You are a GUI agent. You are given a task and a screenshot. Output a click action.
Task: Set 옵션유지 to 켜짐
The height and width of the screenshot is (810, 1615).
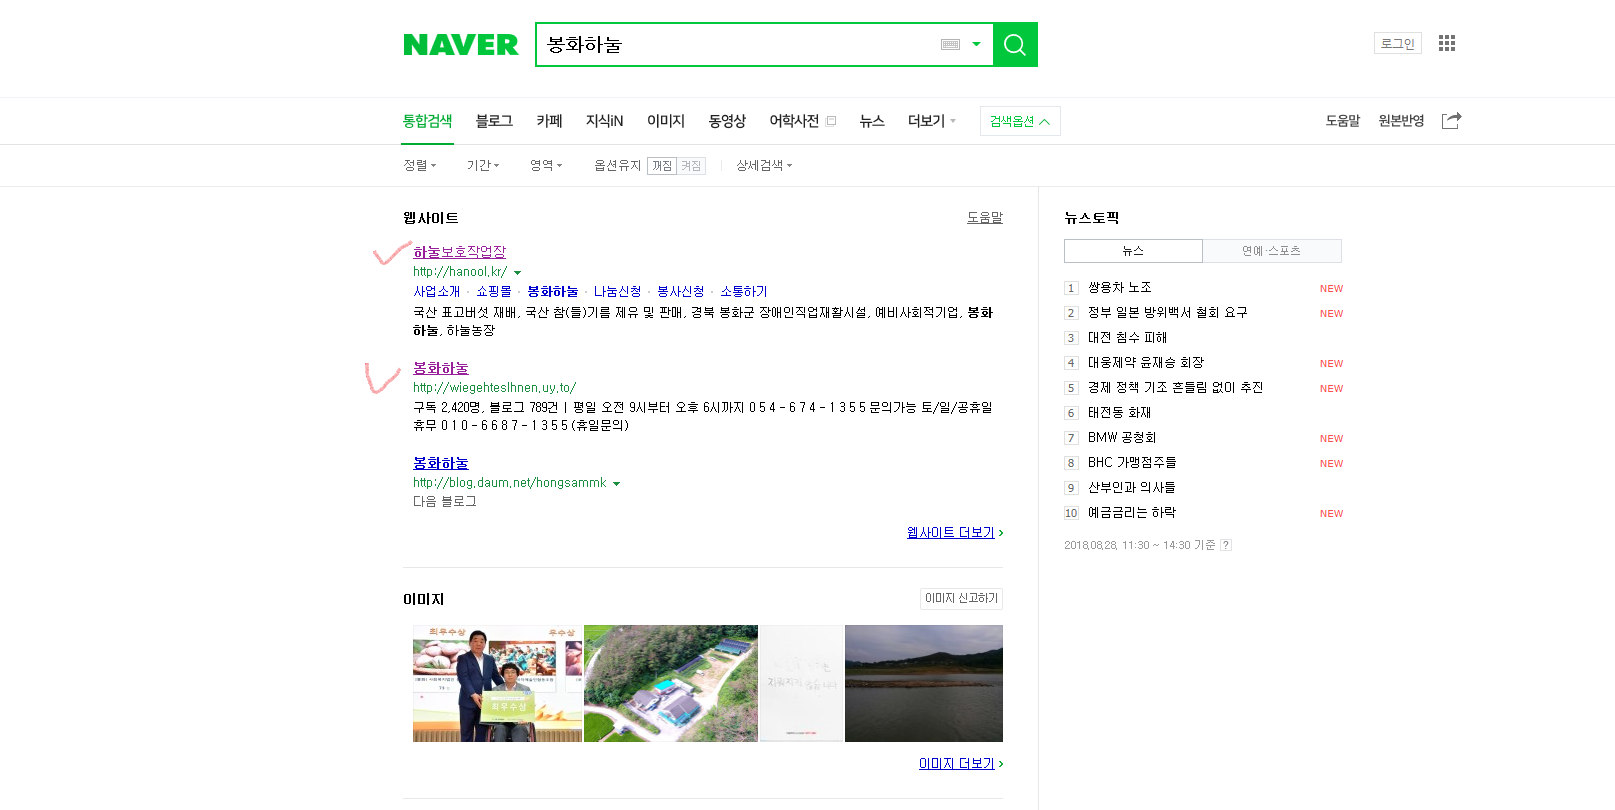click(x=691, y=166)
